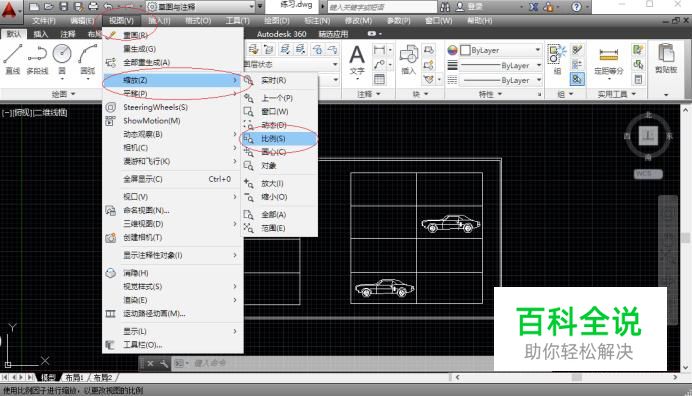Select zoom 动态(D) option
This screenshot has height=396, width=692.
click(x=279, y=125)
